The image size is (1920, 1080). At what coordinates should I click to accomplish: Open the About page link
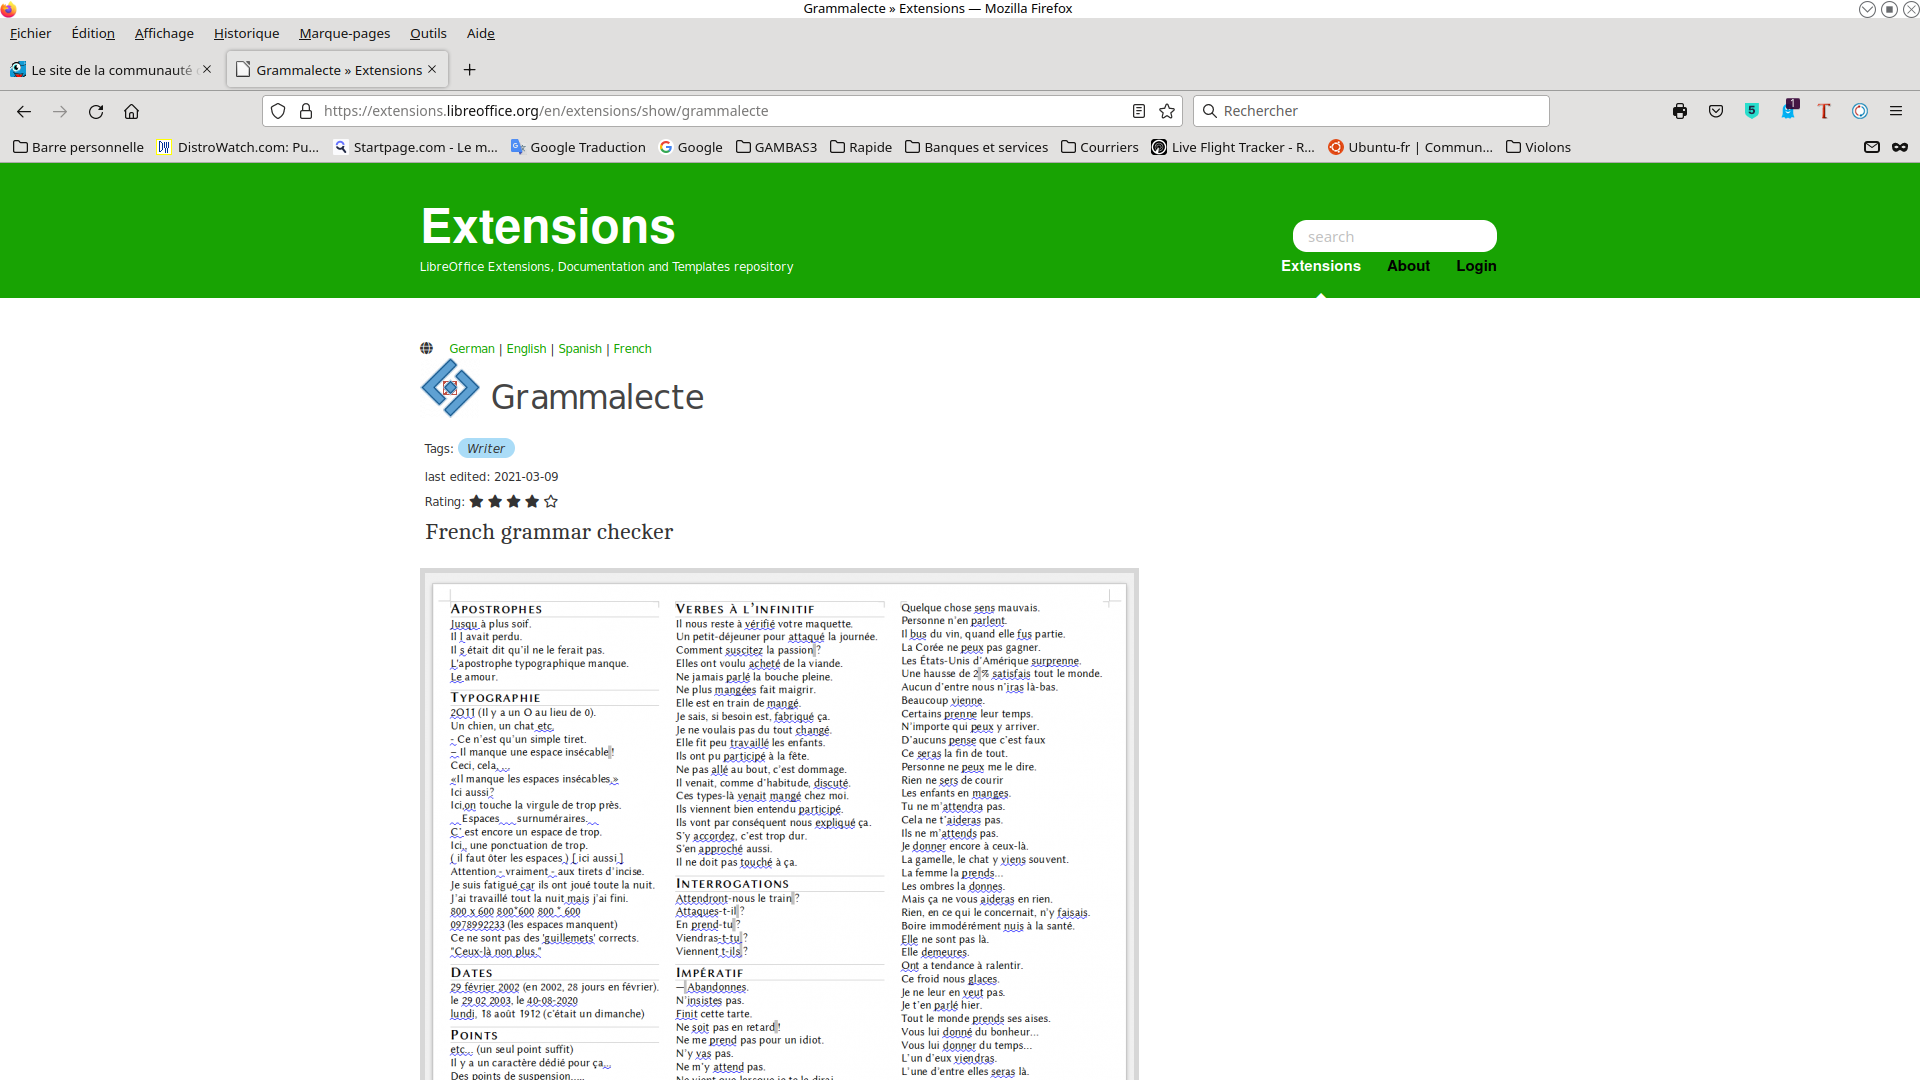click(x=1408, y=266)
